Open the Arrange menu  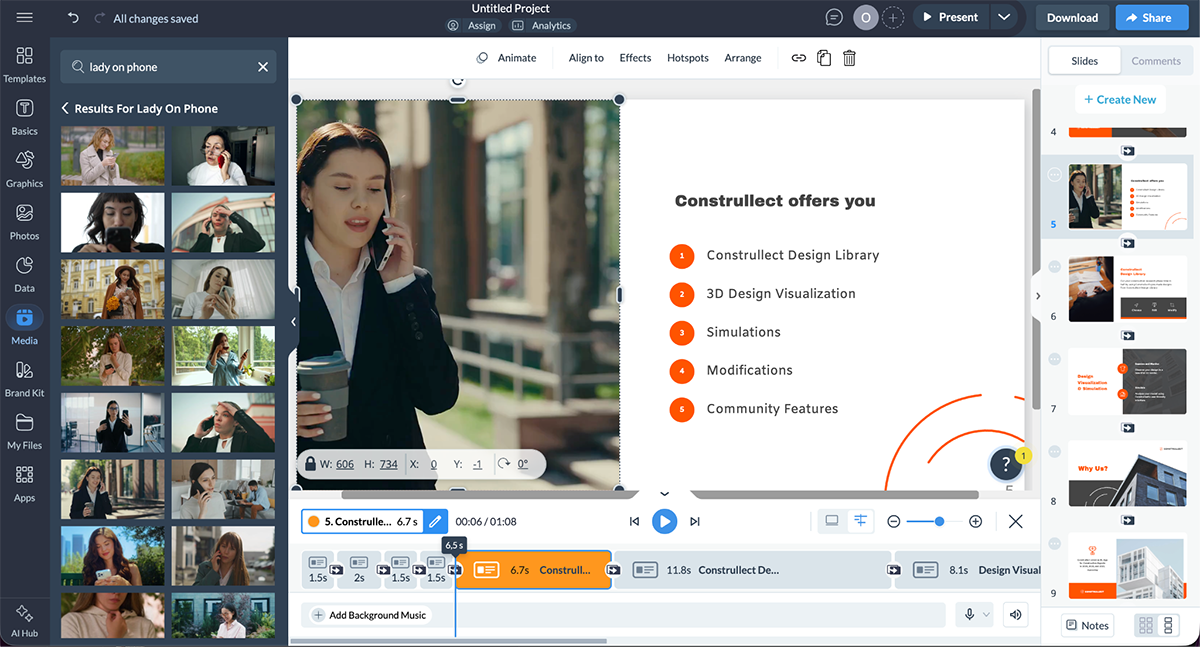[743, 58]
